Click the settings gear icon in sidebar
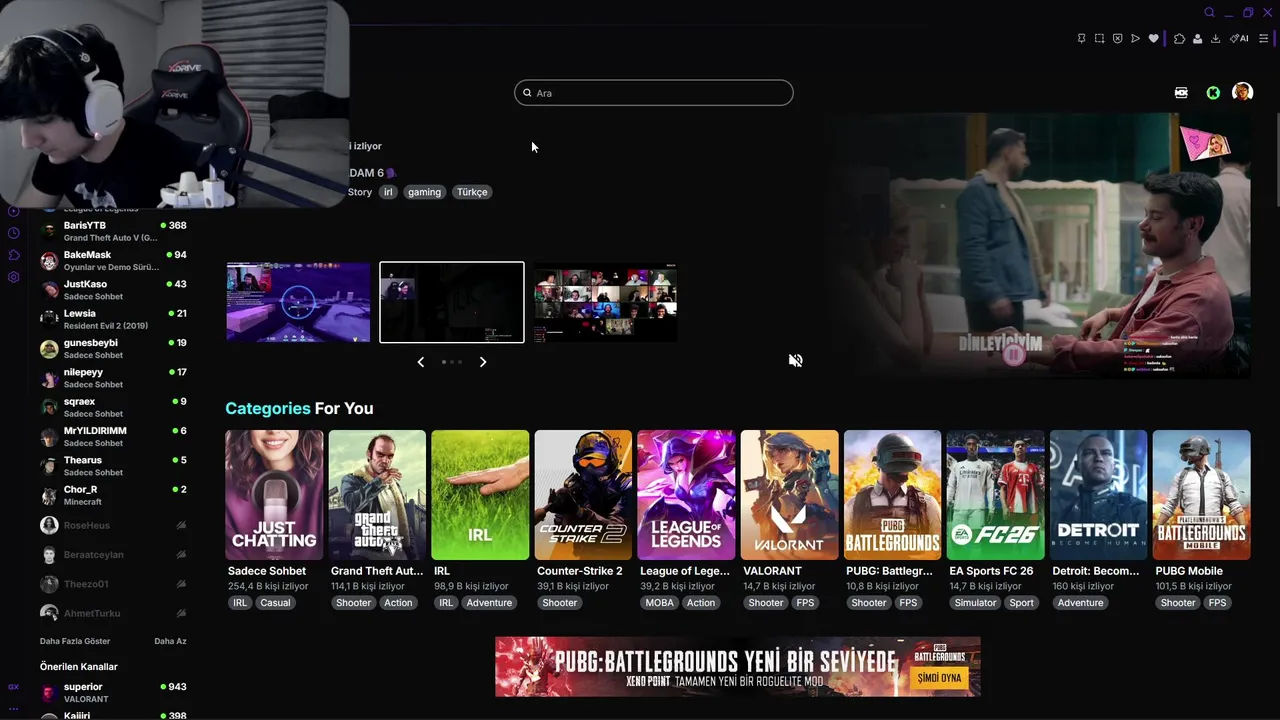The height and width of the screenshot is (720, 1280). (14, 277)
